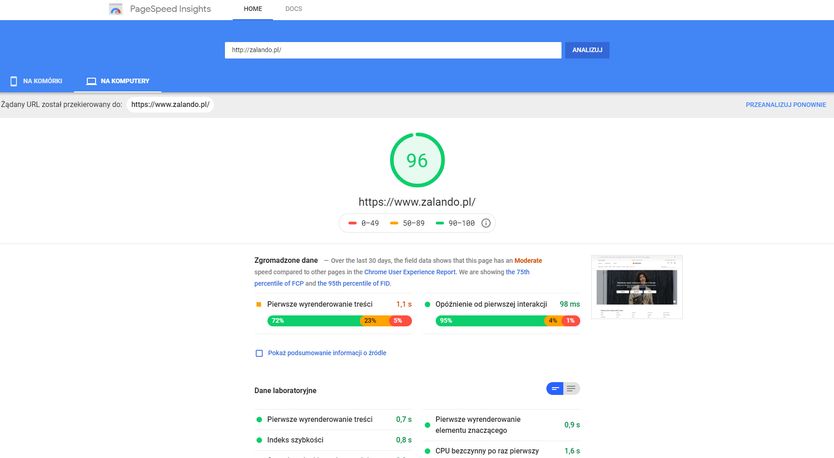Switch to the NA KOMÓRKI tab
The height and width of the screenshot is (458, 834).
[37, 81]
